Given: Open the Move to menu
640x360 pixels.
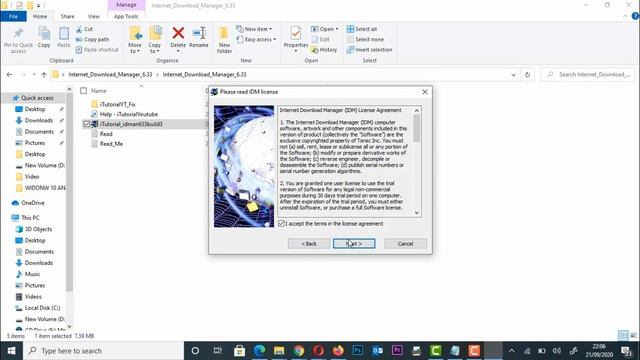Looking at the screenshot, I should tap(135, 40).
